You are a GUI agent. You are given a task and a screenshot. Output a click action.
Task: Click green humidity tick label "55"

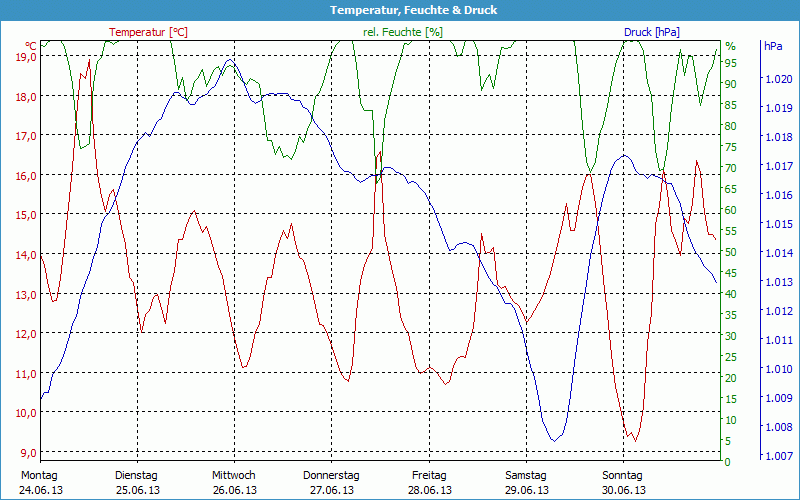coord(731,232)
